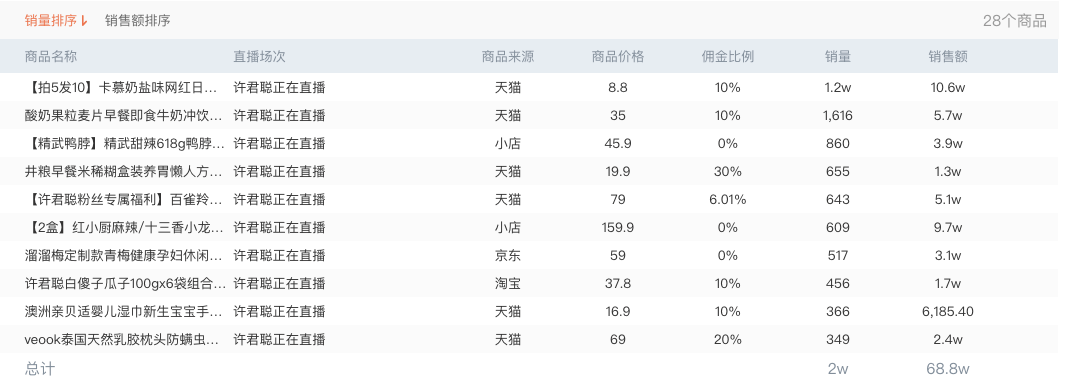Open the 卡慕奶盐味网红日 product link
Viewport: 1079px width, 387px height.
(x=125, y=87)
